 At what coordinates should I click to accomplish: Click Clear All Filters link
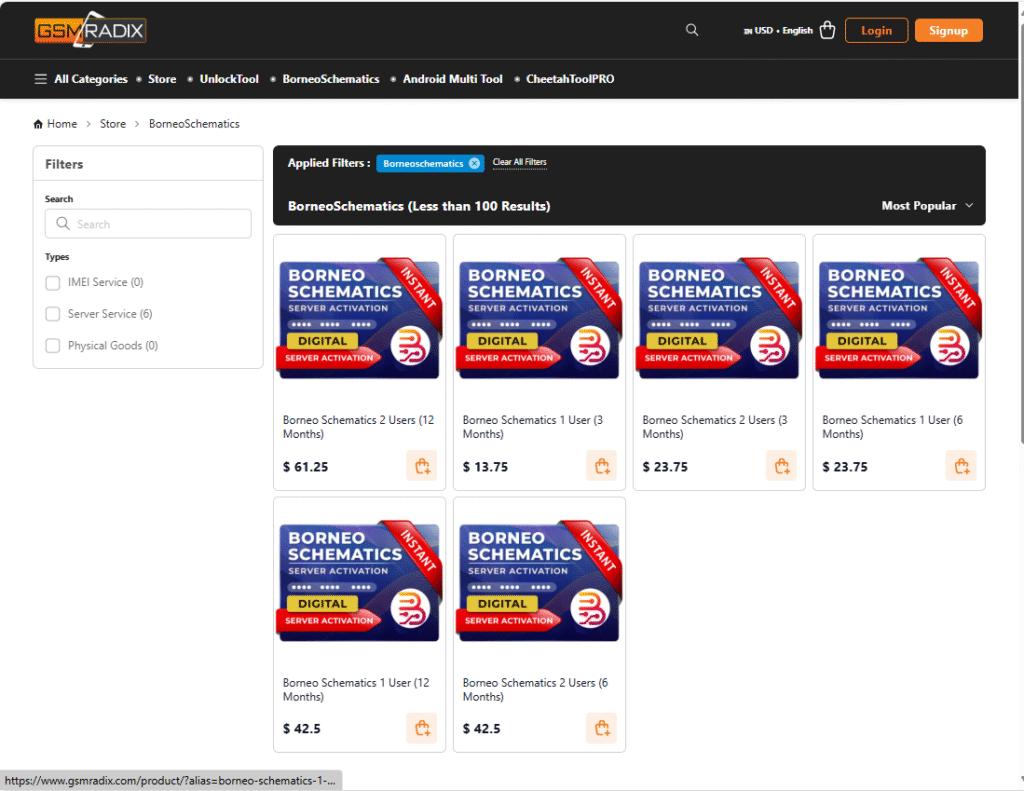519,162
